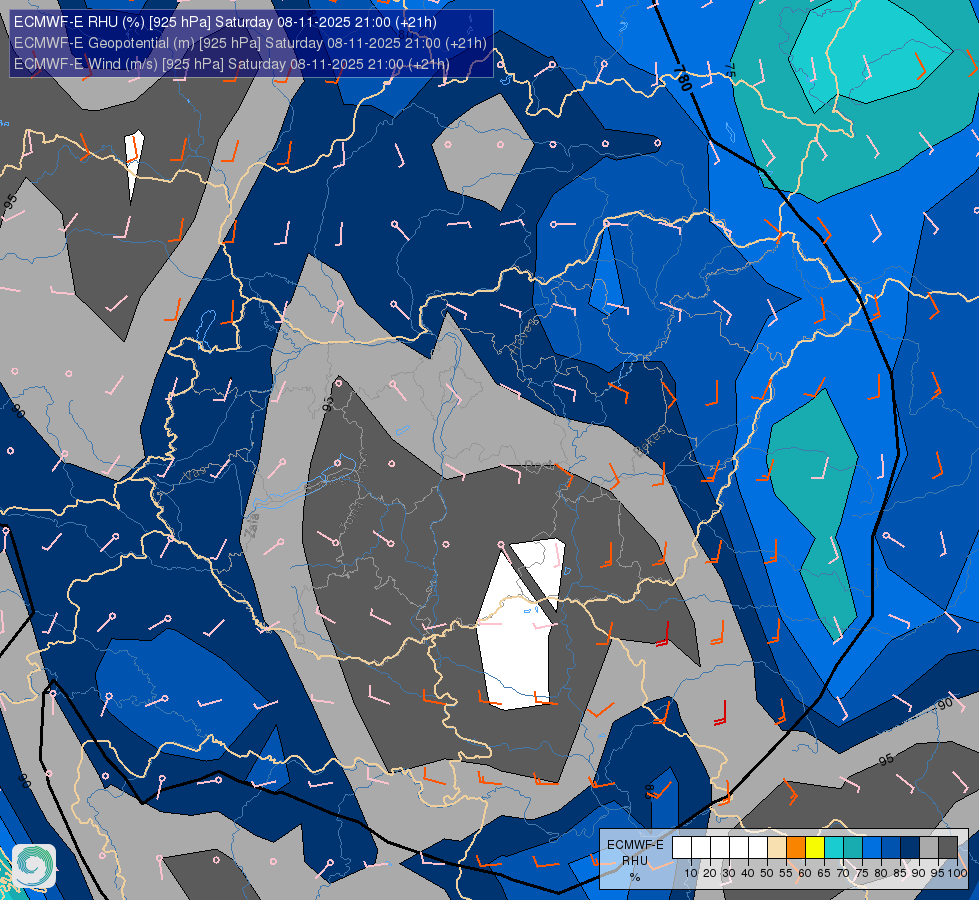Click the legend tick label 60
Image resolution: width=979 pixels, height=900 pixels.
805,873
